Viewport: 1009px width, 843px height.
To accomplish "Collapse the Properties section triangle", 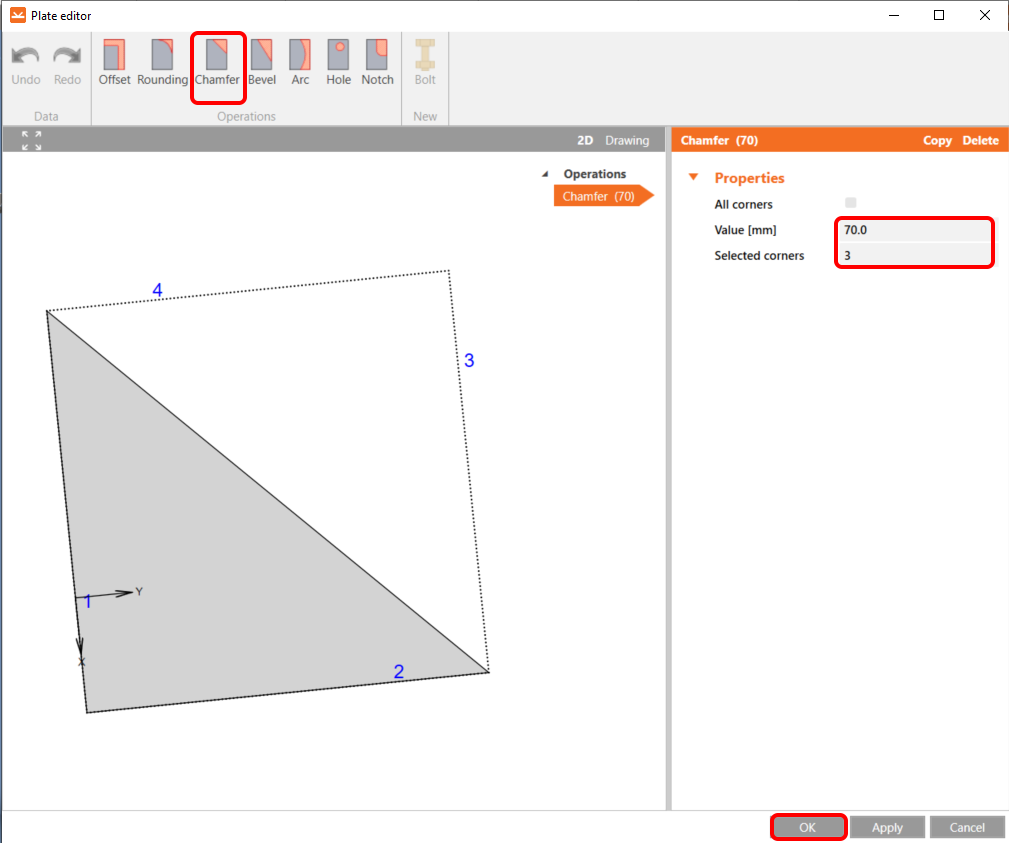I will [x=692, y=178].
